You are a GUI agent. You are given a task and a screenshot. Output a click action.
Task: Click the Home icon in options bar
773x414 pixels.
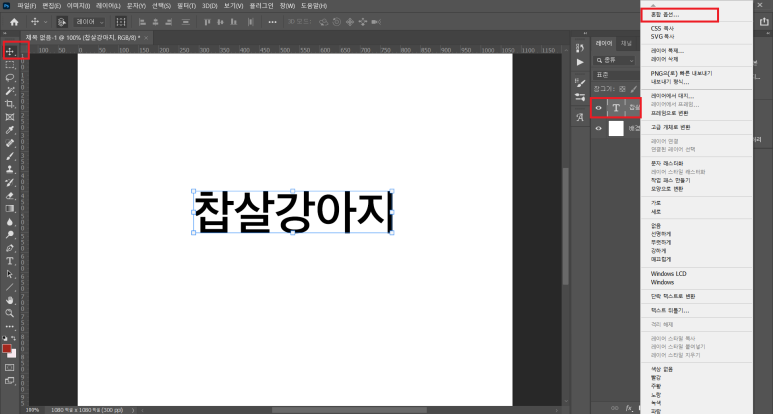[x=14, y=22]
